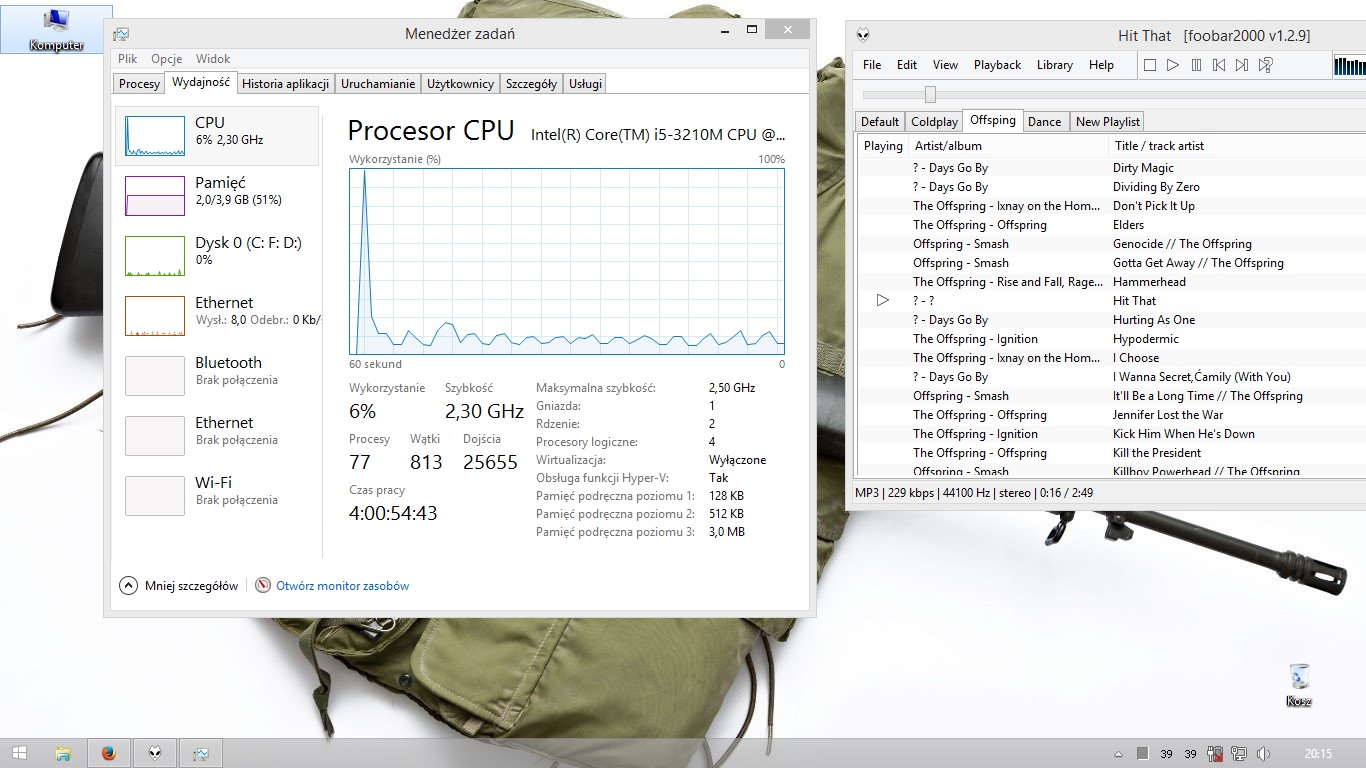Sort by Artist/album column header
This screenshot has width=1366, height=768.
pos(1011,146)
